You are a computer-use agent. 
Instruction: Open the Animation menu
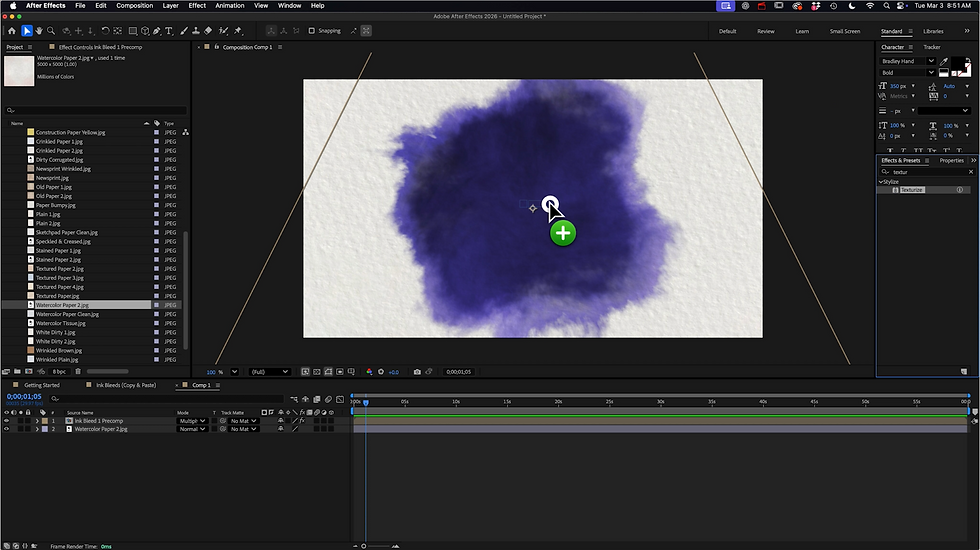click(230, 6)
